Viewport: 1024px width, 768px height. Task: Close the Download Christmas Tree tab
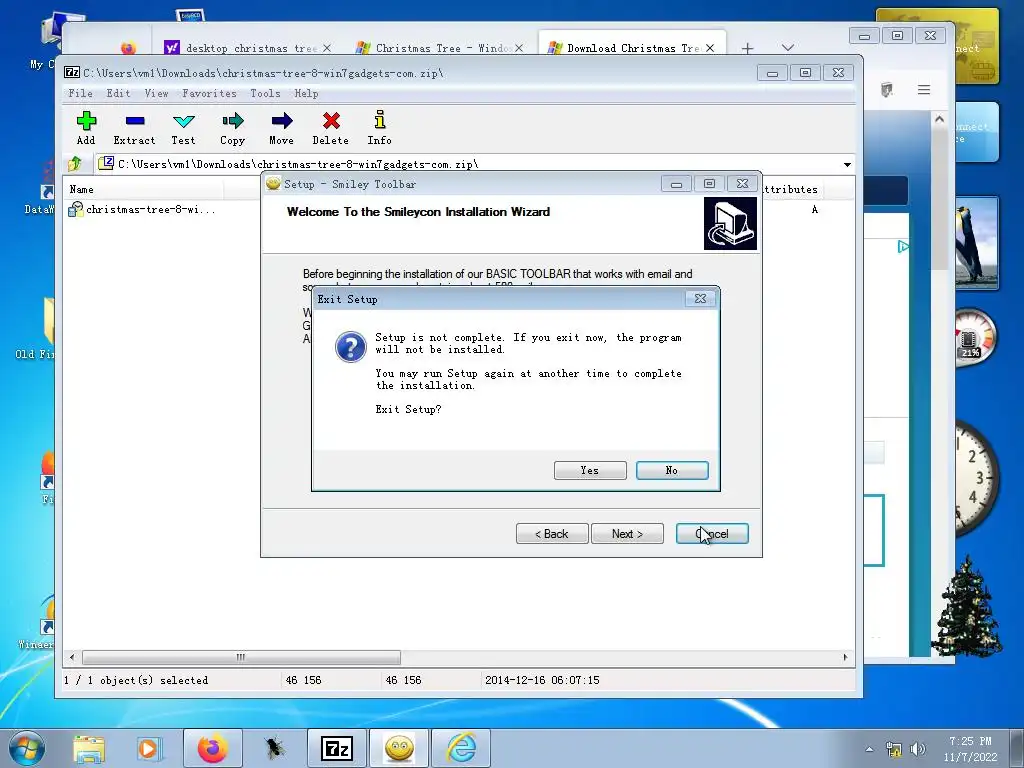[710, 48]
